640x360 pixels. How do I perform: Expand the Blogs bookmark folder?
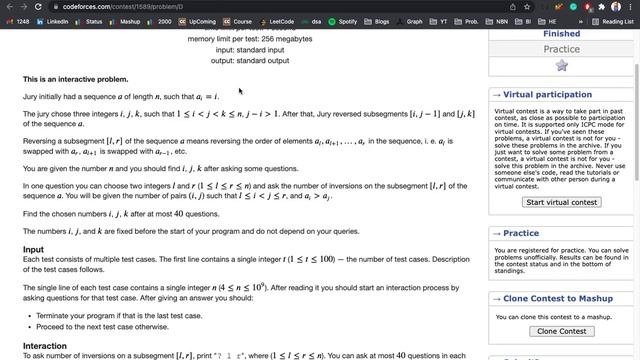click(x=377, y=22)
